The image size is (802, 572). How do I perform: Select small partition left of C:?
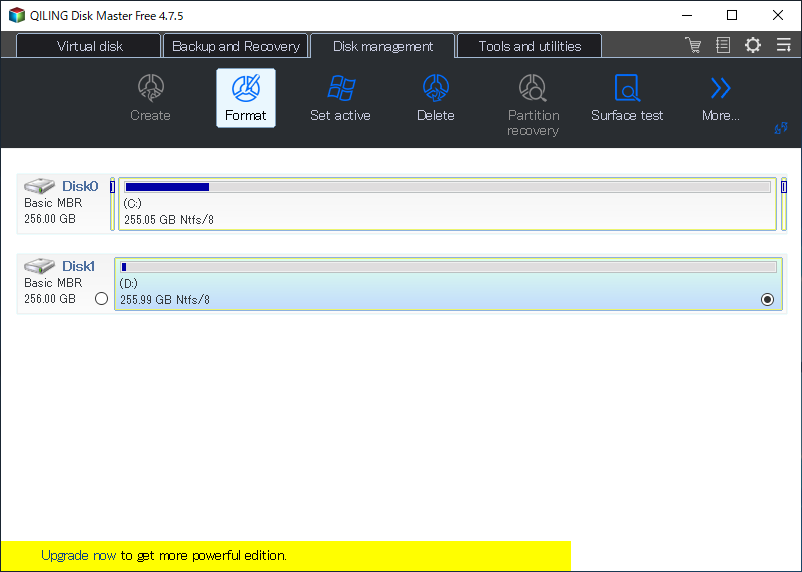point(113,204)
